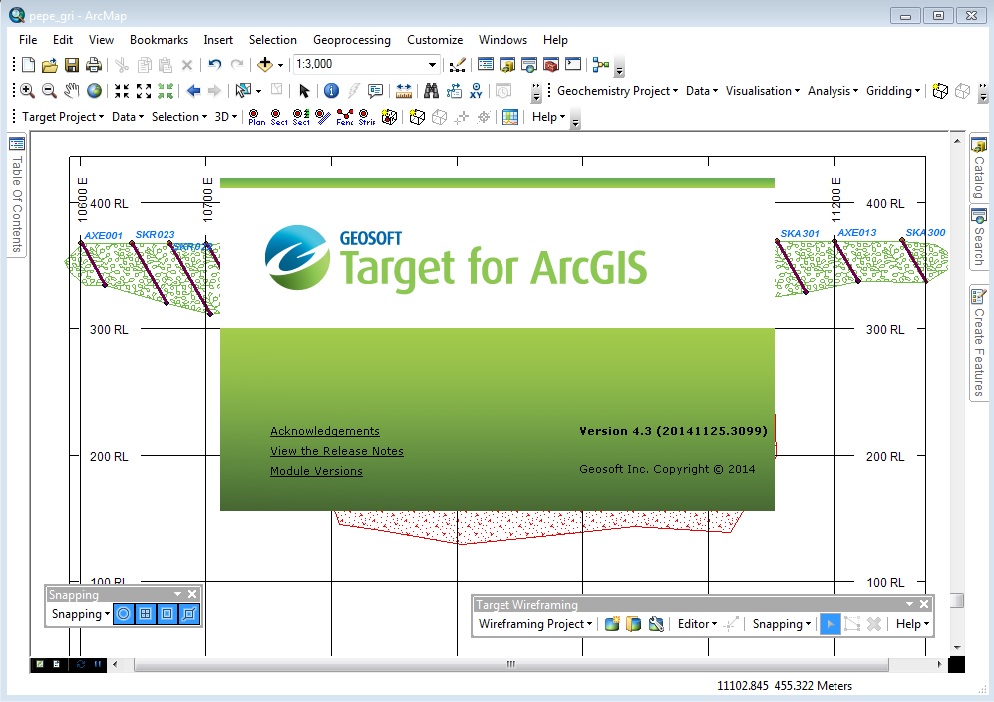Create a Target Plan map
The width and height of the screenshot is (994, 702).
click(x=256, y=117)
